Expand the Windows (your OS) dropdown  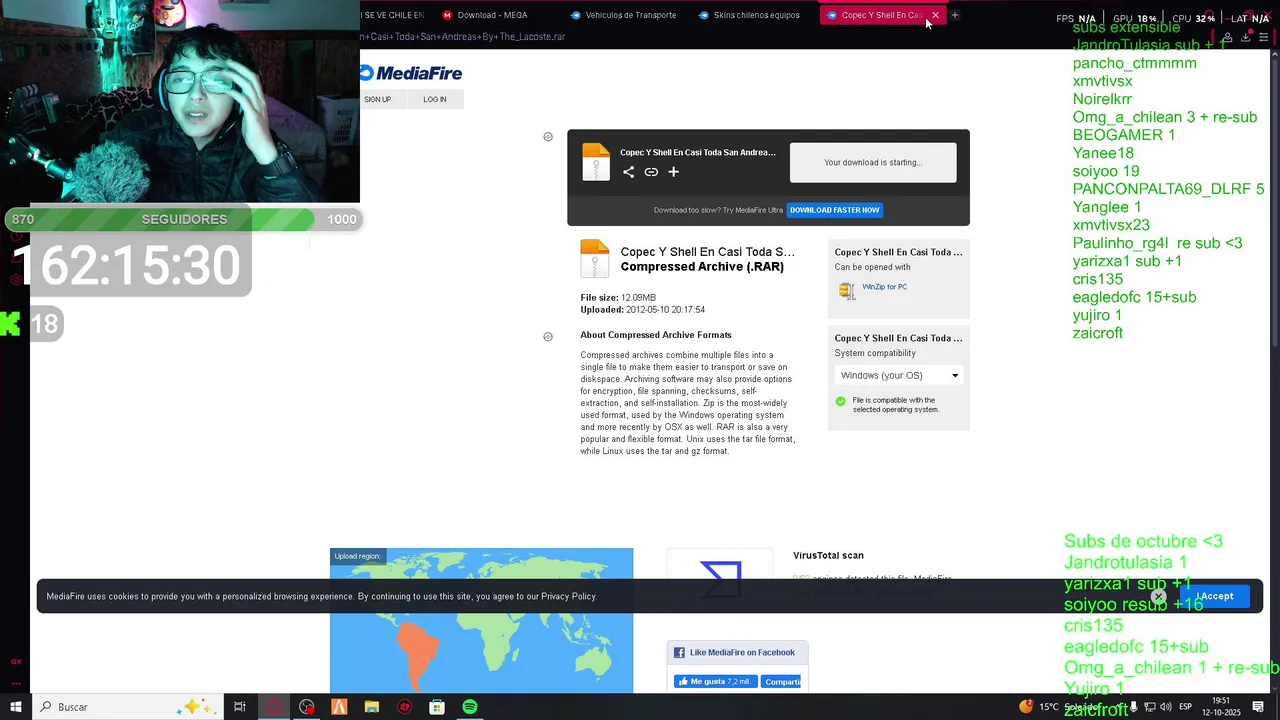[899, 376]
